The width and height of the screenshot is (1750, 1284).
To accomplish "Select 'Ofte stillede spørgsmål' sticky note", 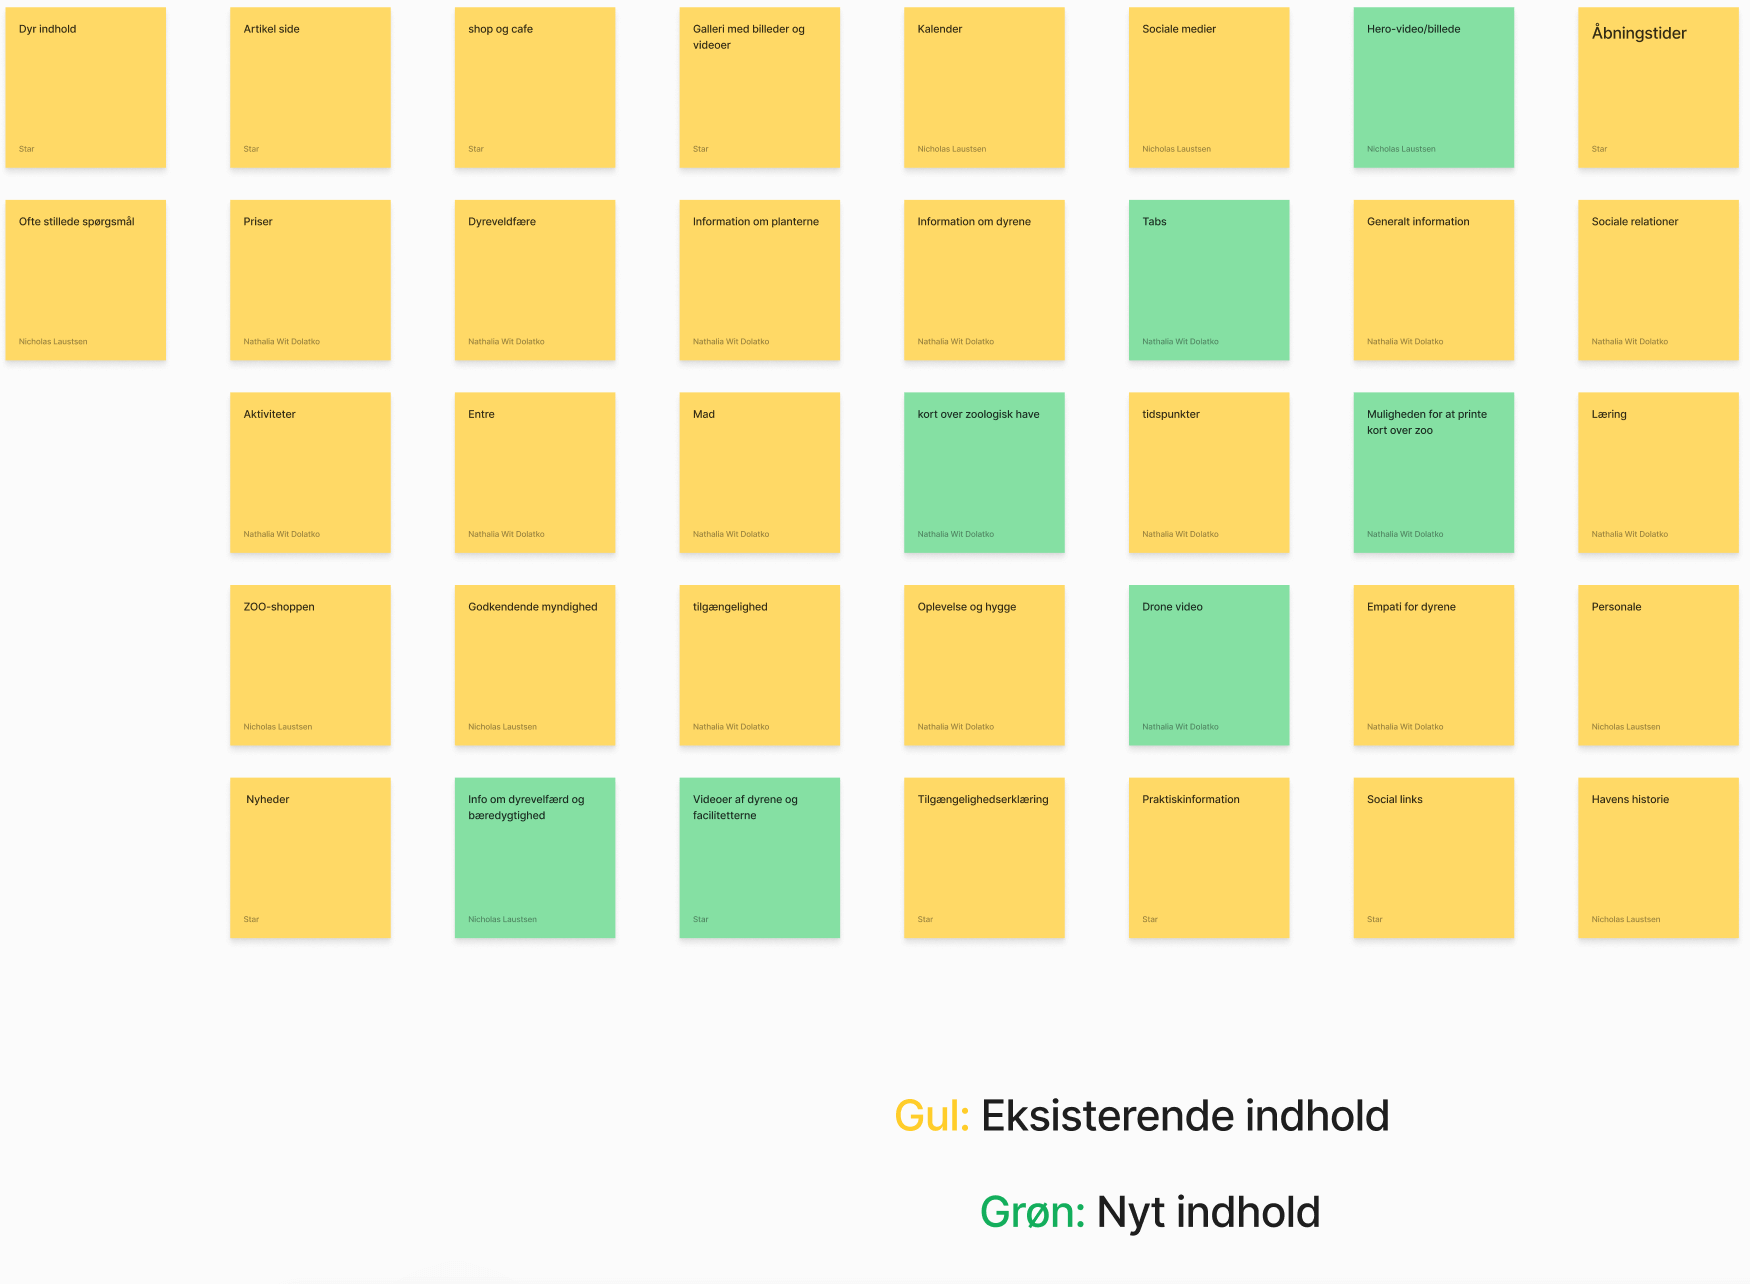I will tap(85, 280).
